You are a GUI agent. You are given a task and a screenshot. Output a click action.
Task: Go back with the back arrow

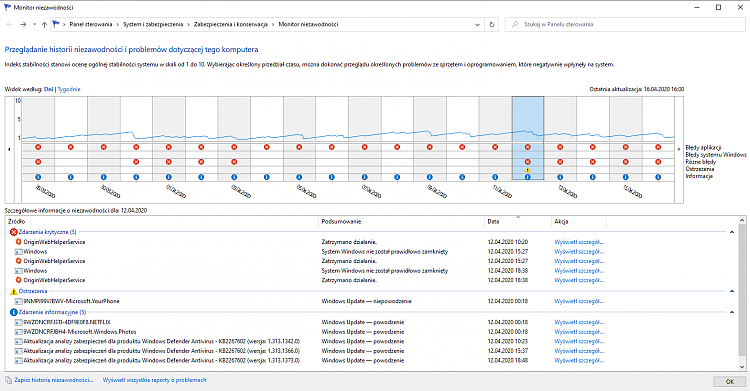tap(9, 24)
